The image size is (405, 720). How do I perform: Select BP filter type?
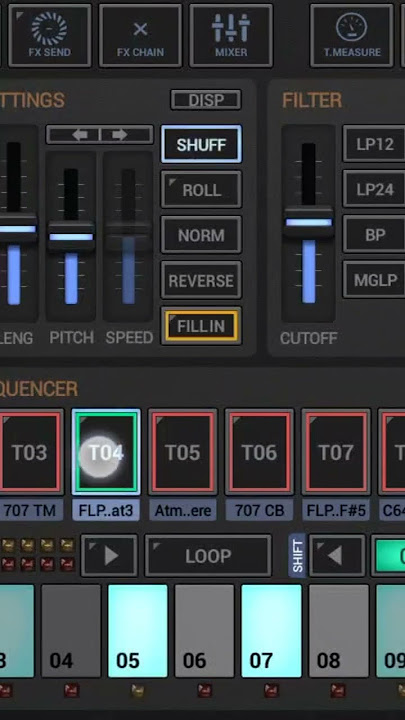point(375,235)
